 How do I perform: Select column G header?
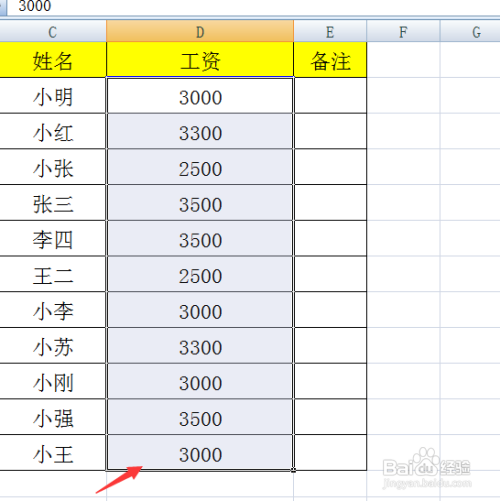(470, 32)
